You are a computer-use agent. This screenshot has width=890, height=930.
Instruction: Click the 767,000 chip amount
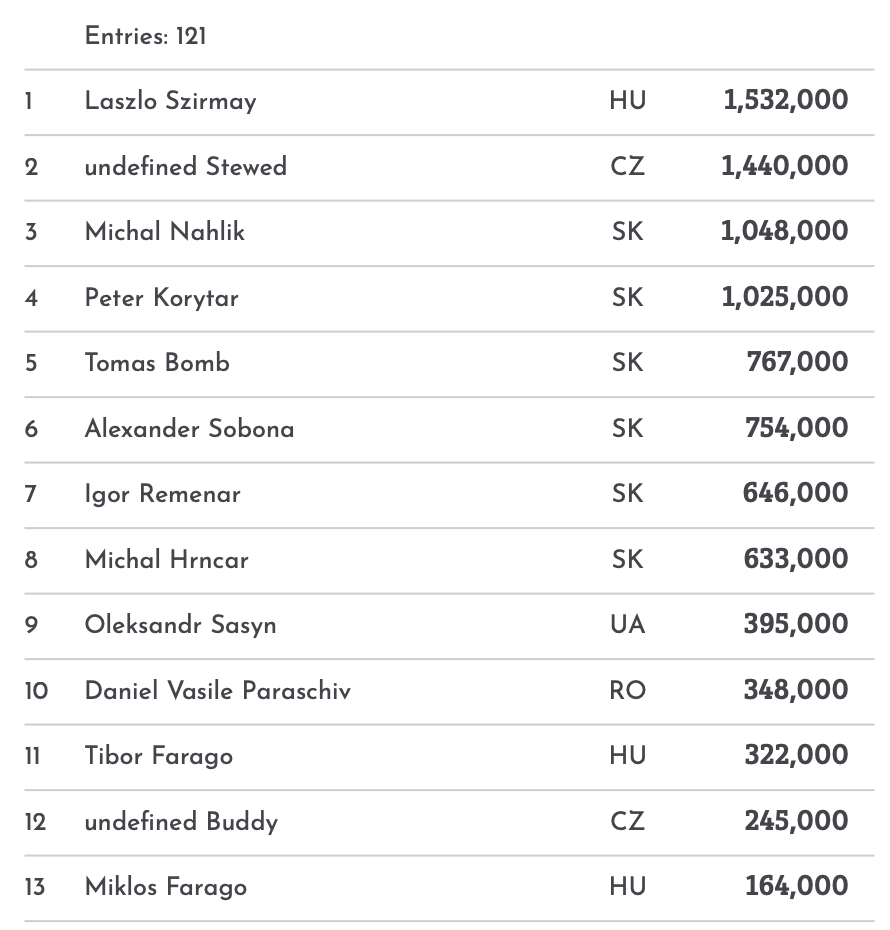pyautogui.click(x=797, y=362)
